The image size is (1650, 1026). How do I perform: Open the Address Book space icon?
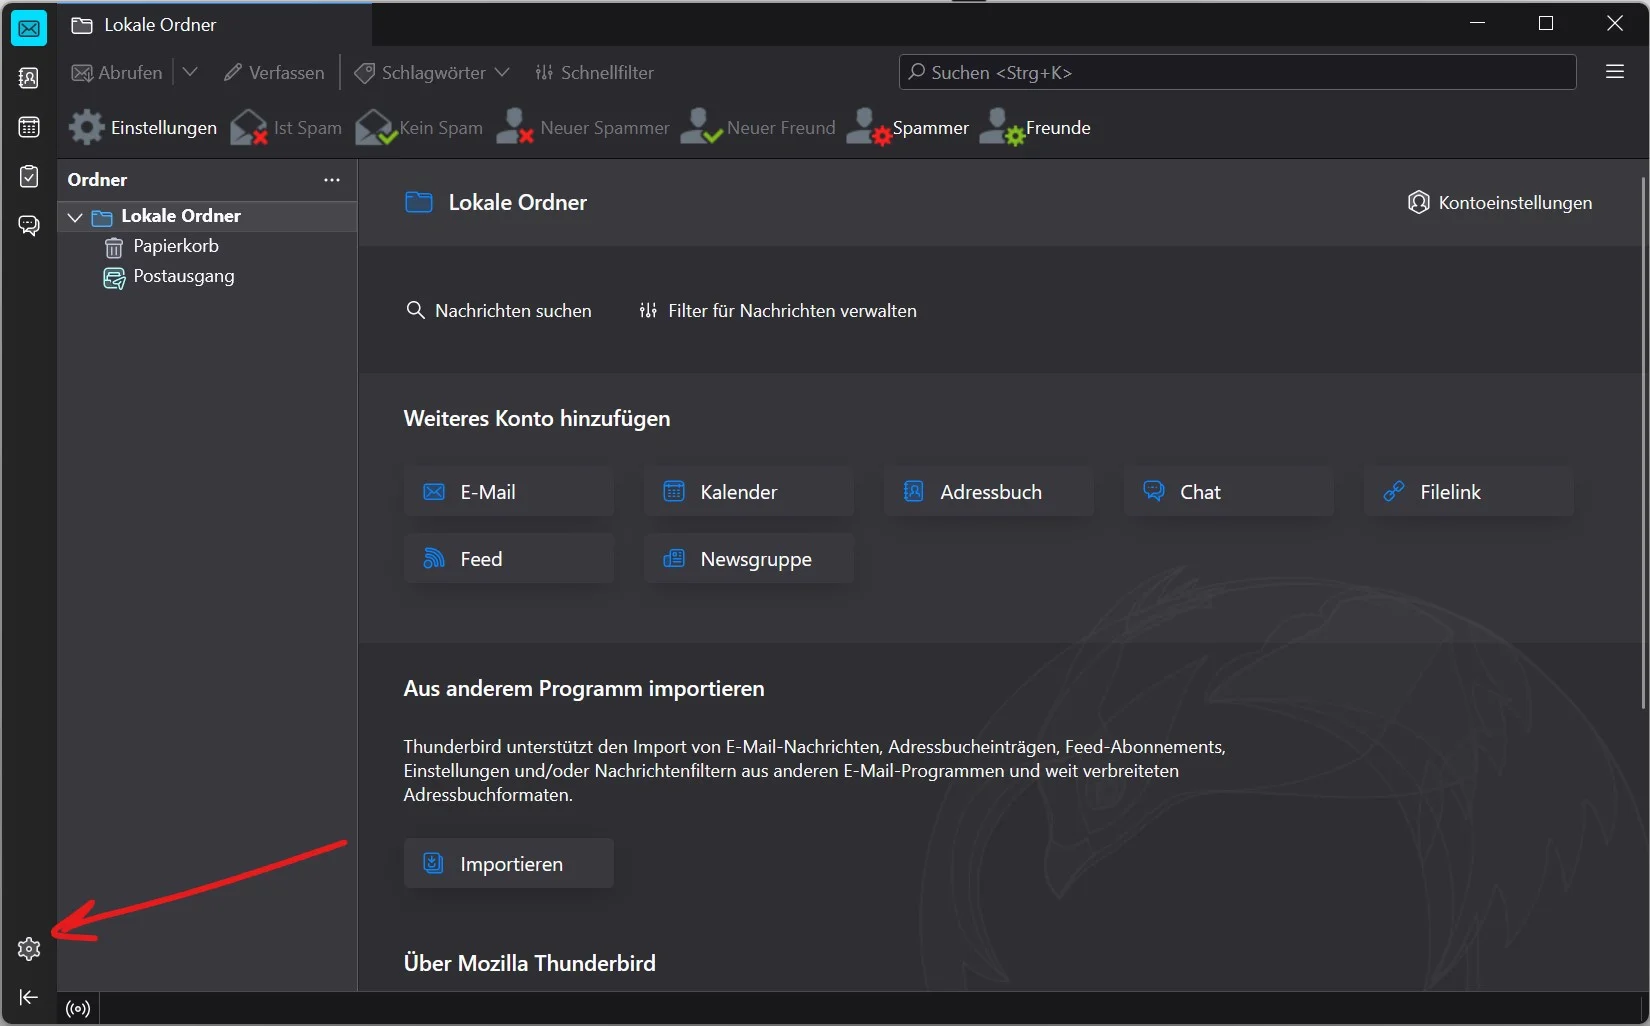click(29, 78)
